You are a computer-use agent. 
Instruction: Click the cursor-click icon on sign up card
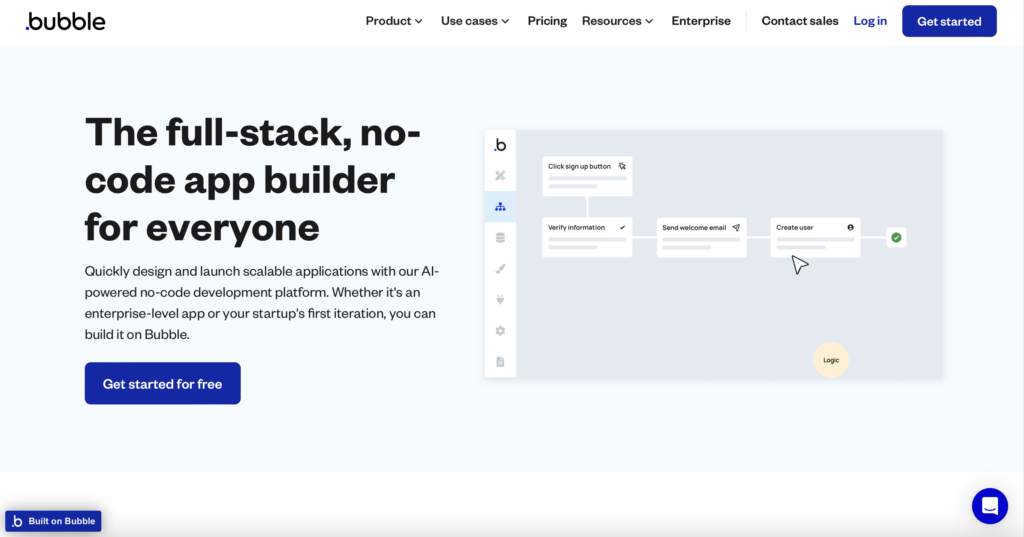tap(622, 167)
